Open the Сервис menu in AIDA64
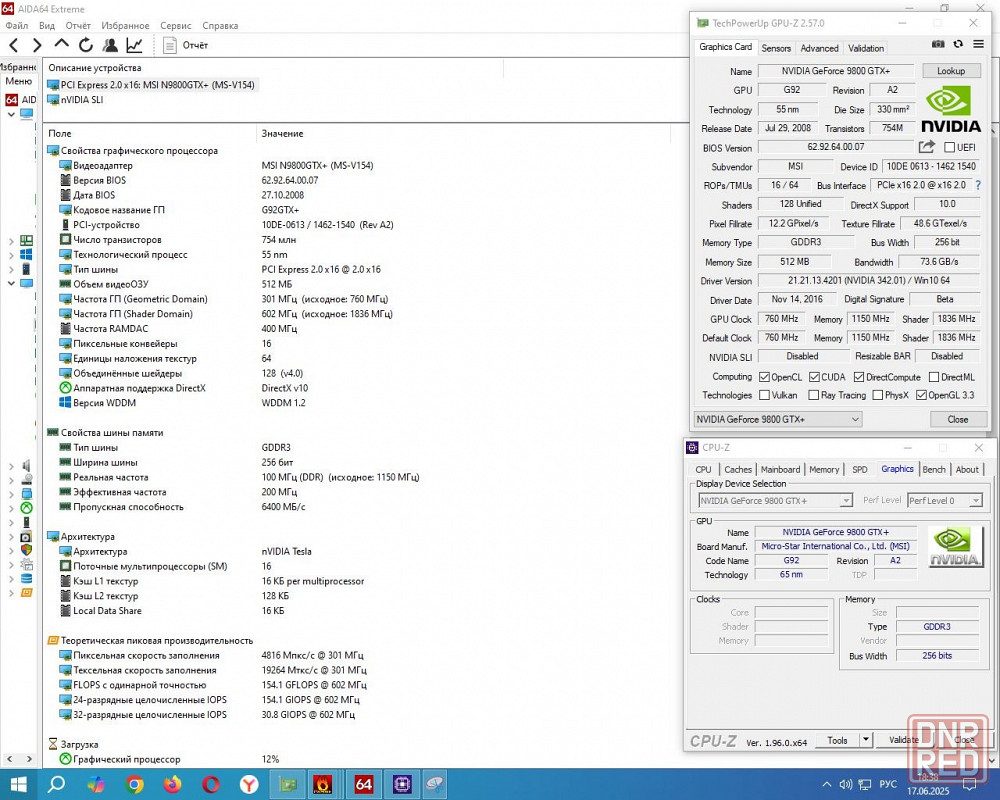 pos(175,26)
